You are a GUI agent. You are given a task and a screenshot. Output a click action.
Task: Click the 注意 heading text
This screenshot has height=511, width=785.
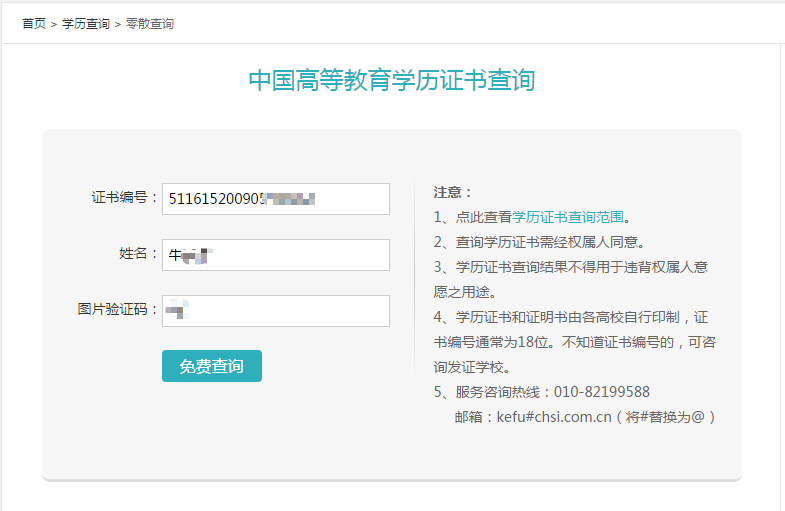point(452,191)
